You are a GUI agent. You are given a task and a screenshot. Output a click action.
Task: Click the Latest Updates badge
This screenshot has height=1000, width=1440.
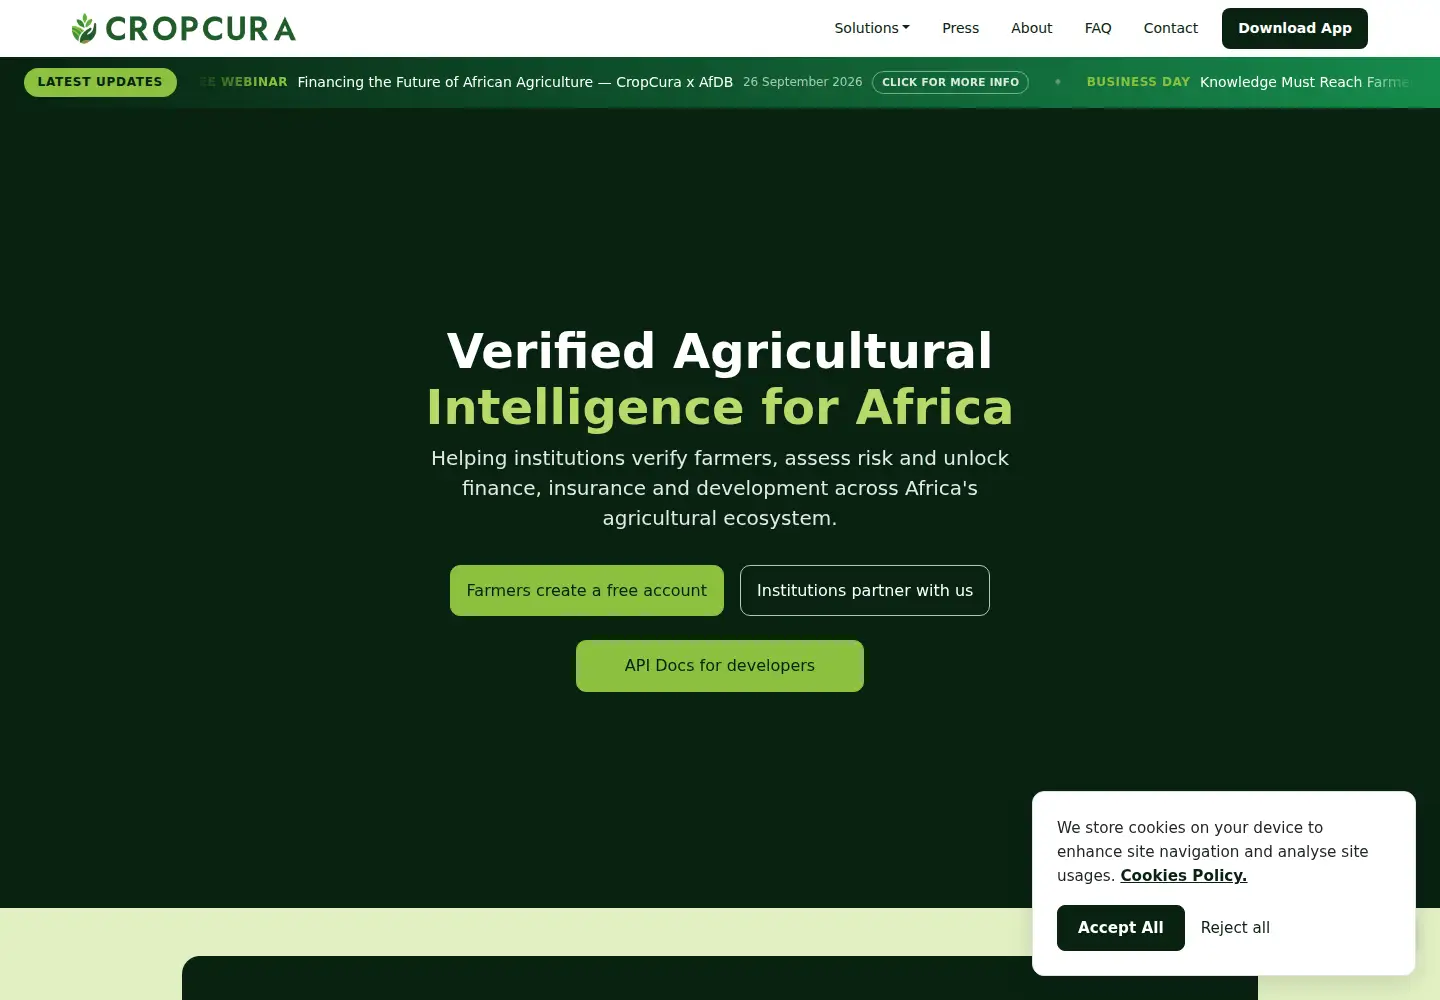tap(100, 82)
